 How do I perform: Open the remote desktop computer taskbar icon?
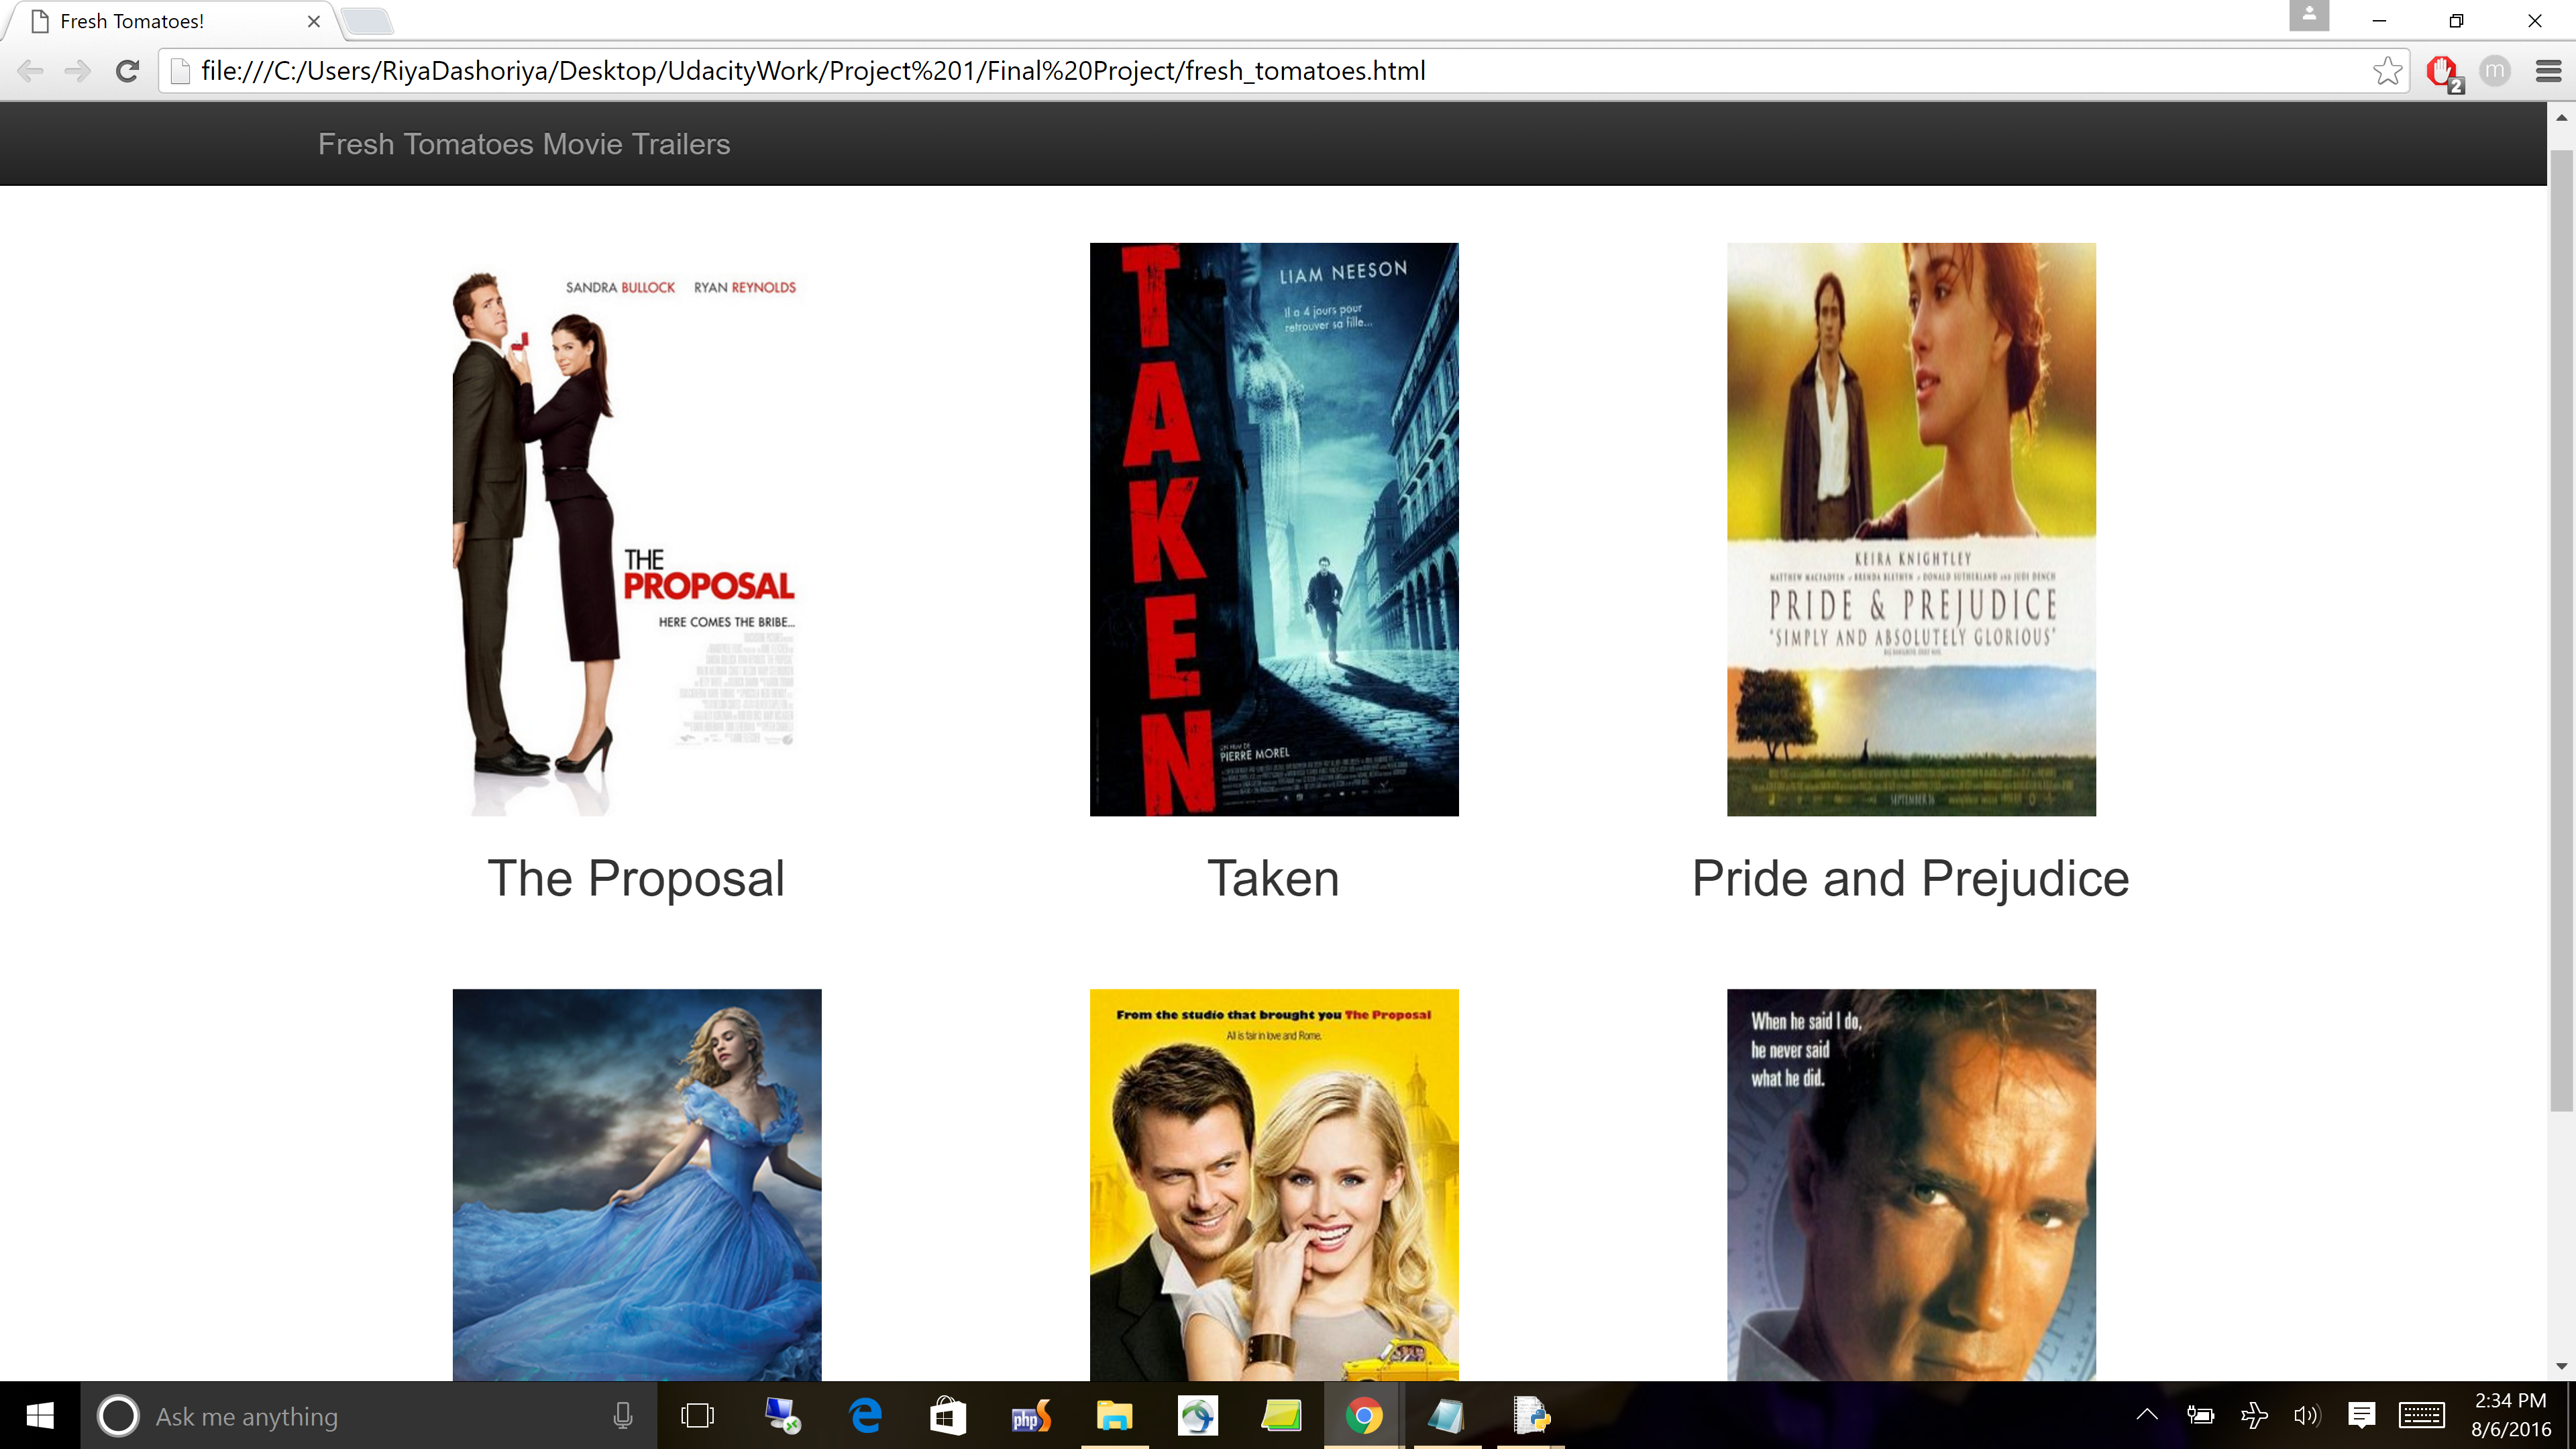pos(782,1416)
